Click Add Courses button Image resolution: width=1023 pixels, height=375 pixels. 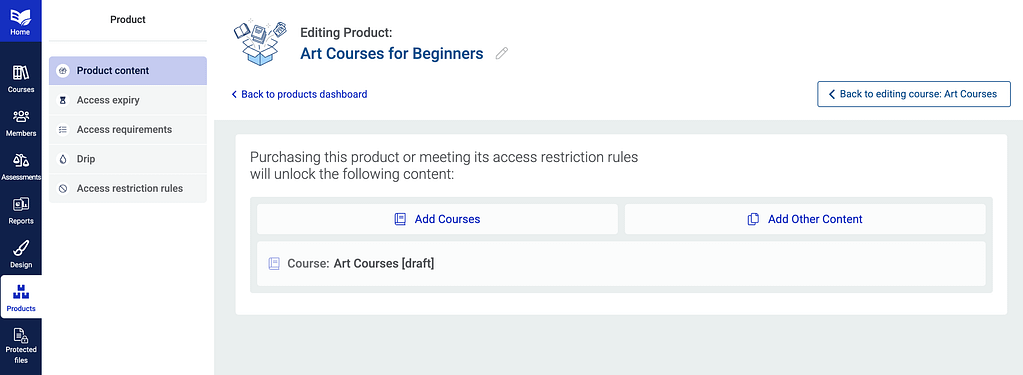(437, 219)
